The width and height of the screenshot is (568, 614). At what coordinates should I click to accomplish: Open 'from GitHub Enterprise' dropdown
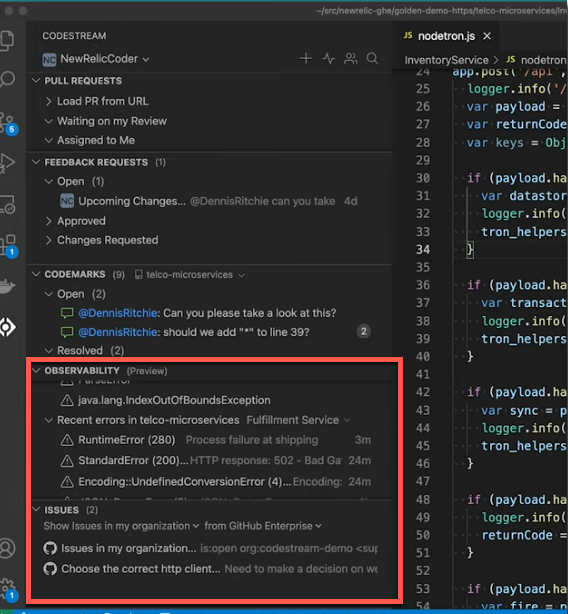tap(263, 526)
